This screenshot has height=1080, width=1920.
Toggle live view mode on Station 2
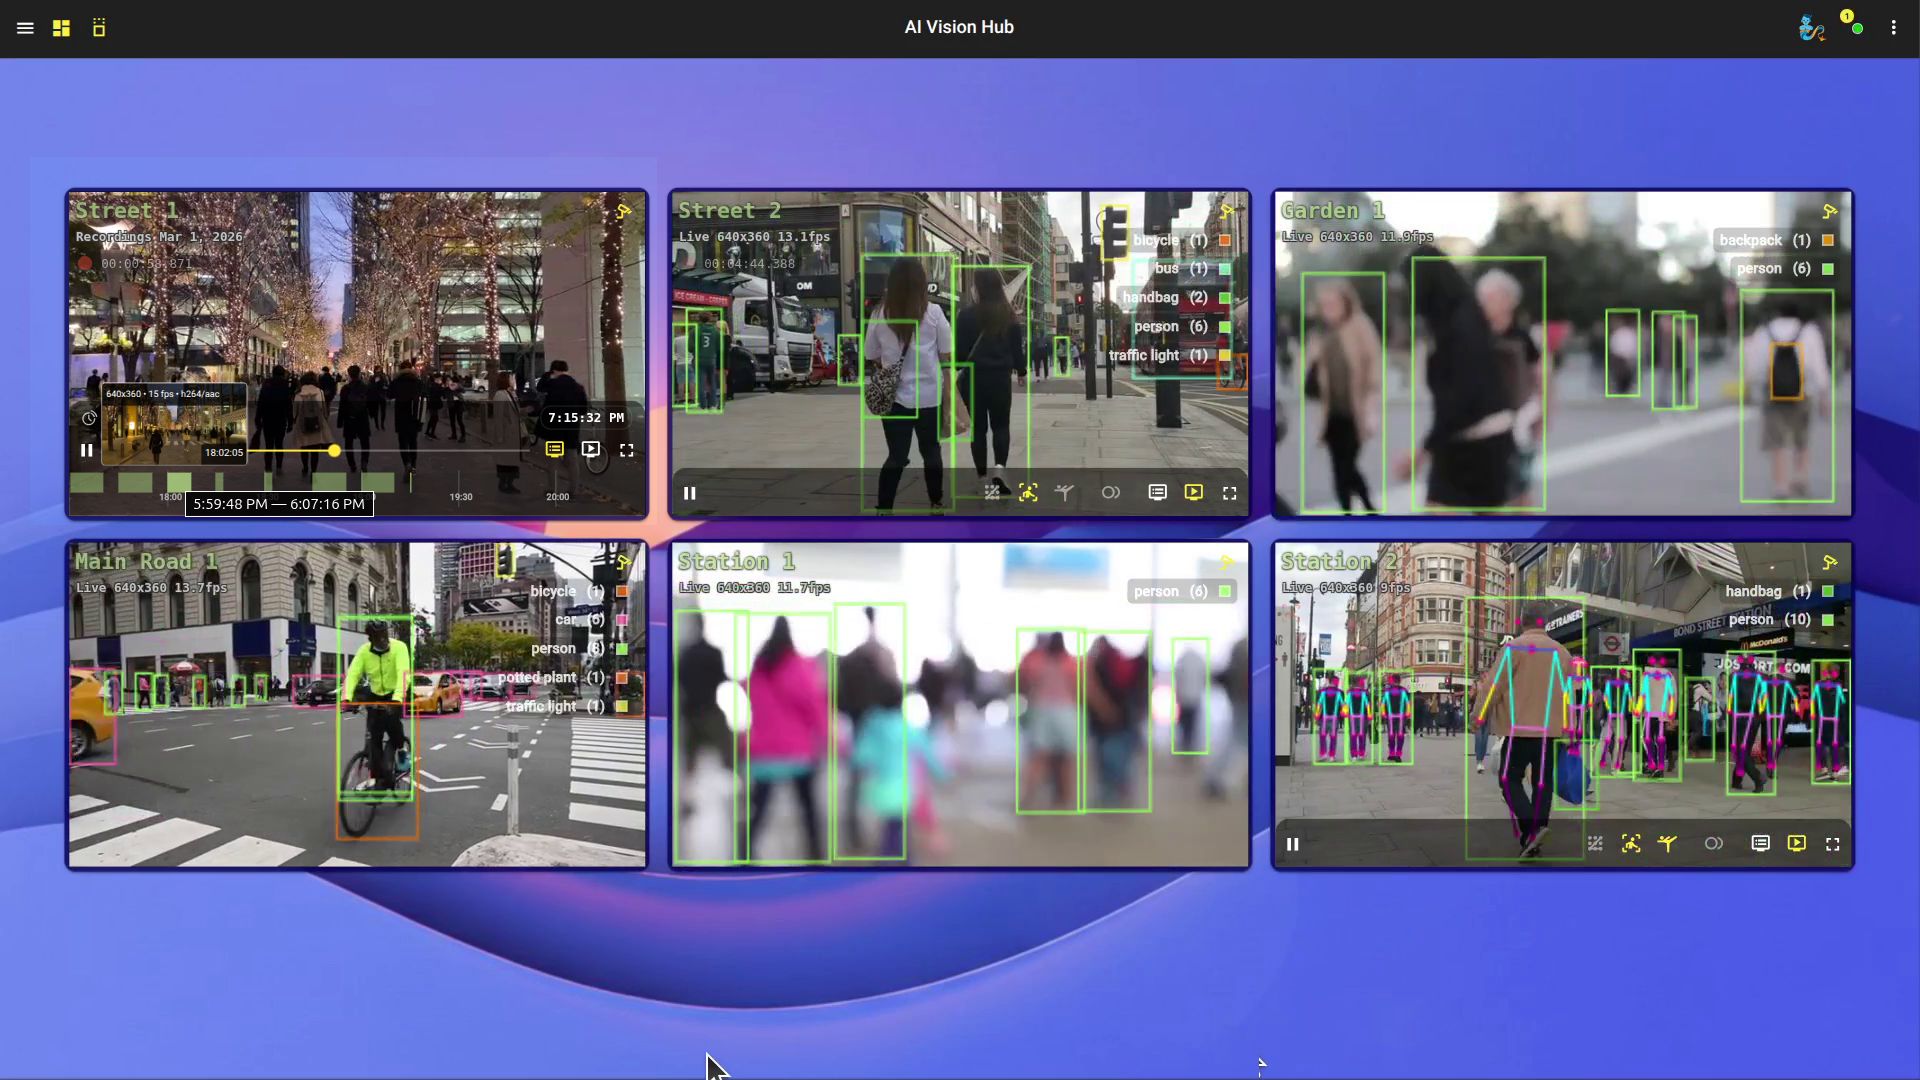click(x=1797, y=844)
